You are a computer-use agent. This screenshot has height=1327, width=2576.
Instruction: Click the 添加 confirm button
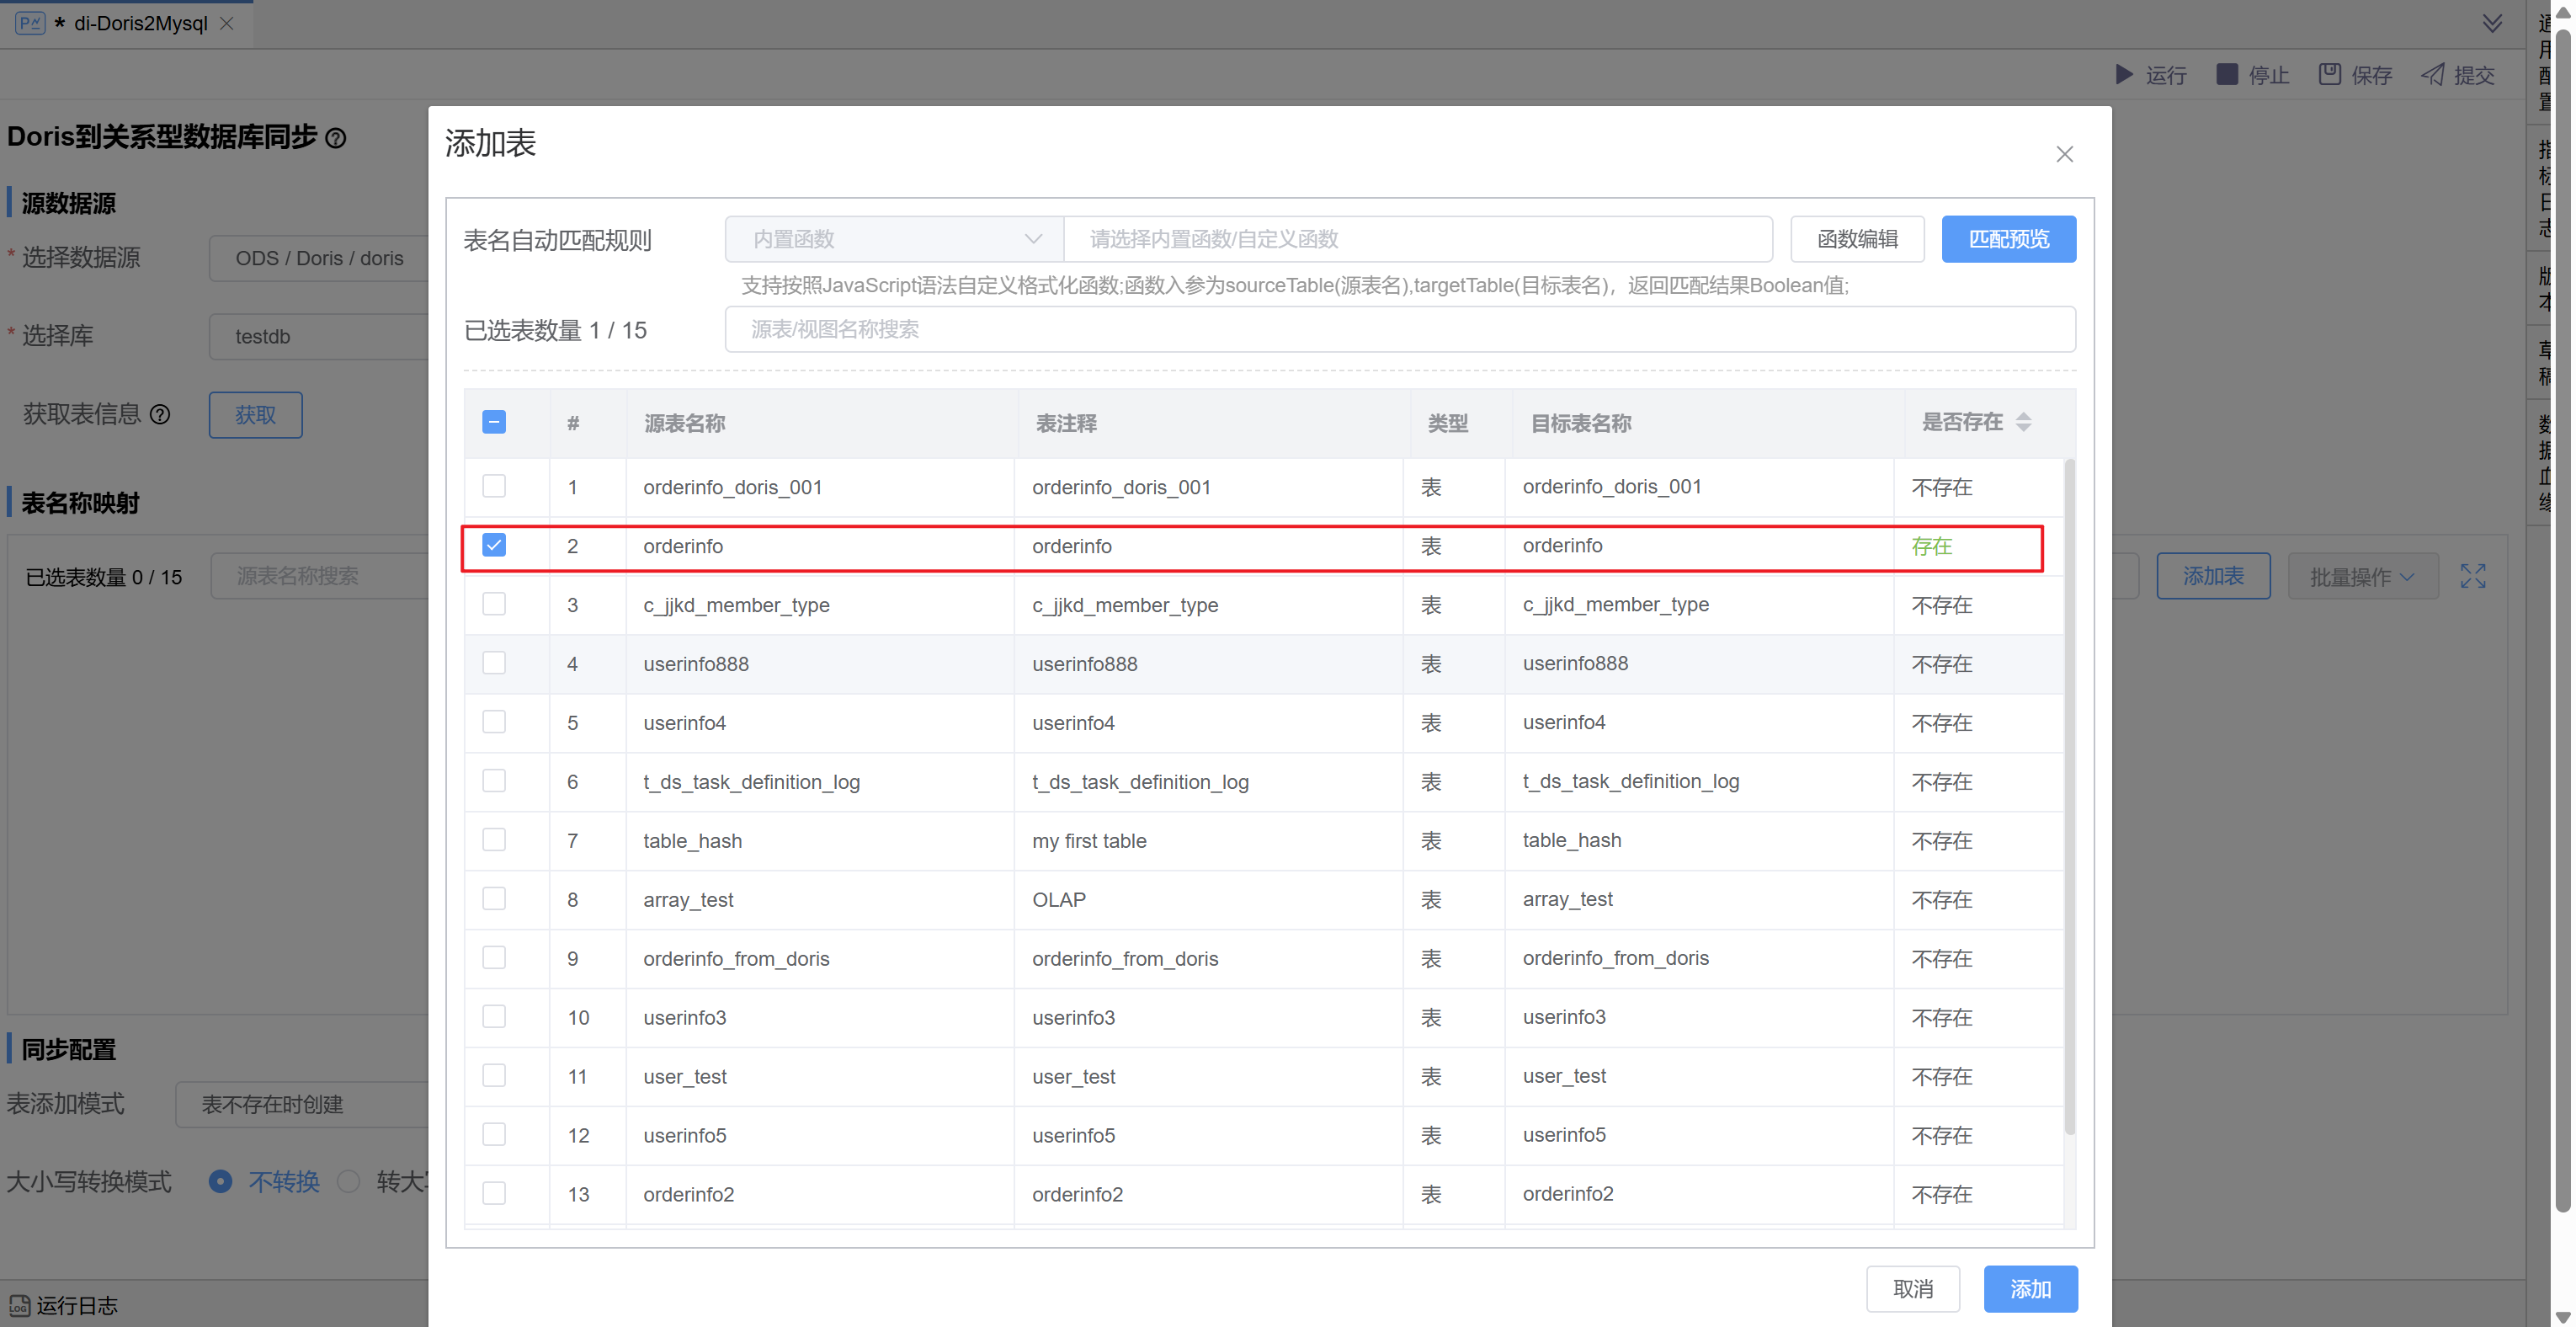2030,1289
